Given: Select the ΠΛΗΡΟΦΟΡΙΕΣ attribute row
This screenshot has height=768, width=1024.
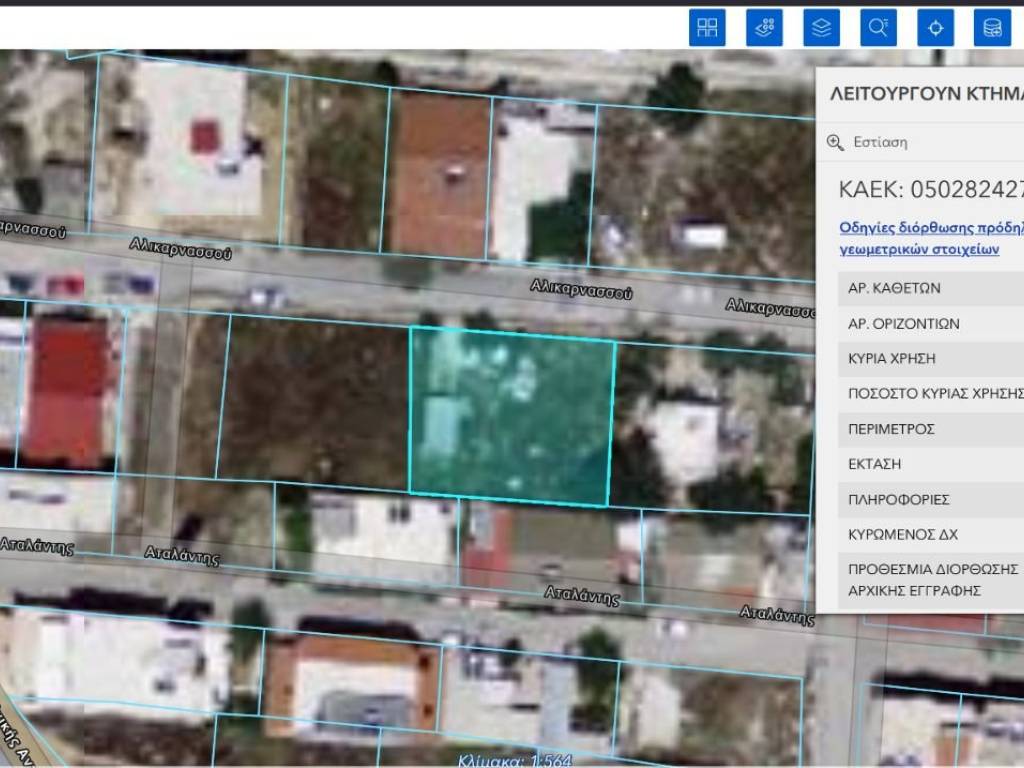Looking at the screenshot, I should coord(930,499).
